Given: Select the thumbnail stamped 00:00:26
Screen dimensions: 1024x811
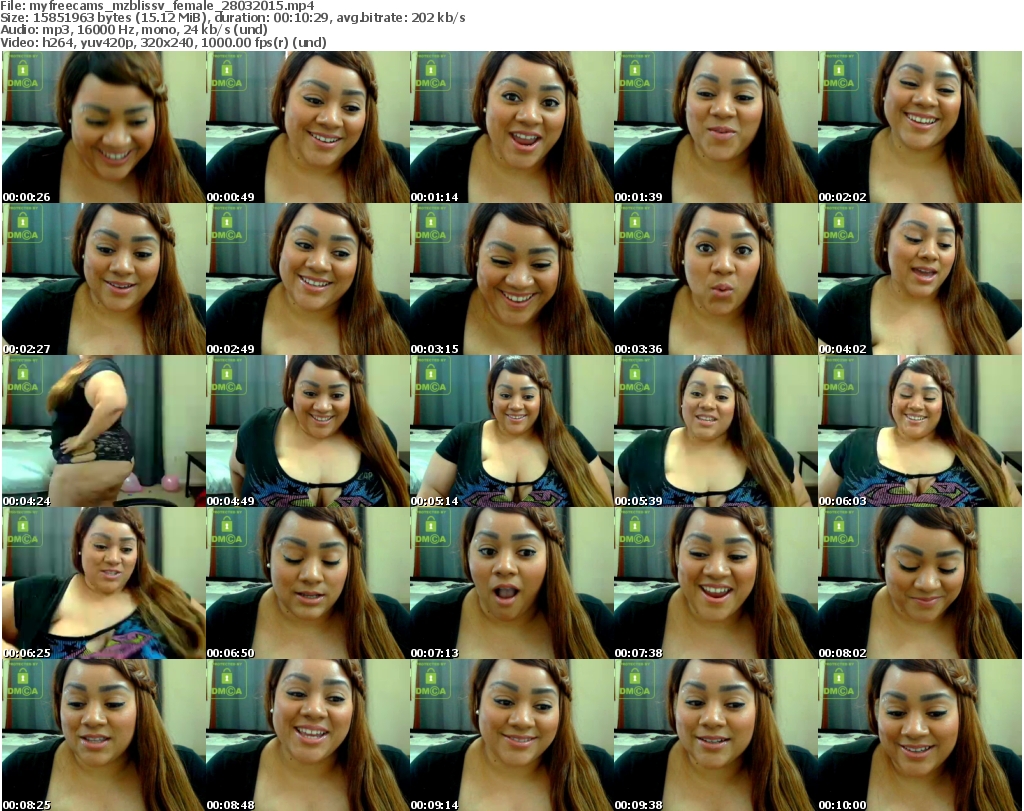Looking at the screenshot, I should 104,127.
